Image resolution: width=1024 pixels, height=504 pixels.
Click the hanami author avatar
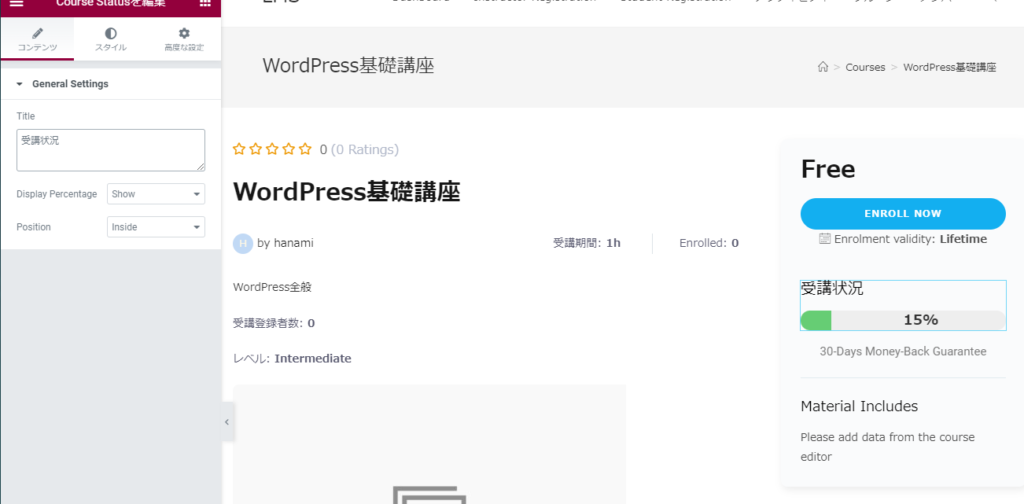click(243, 243)
